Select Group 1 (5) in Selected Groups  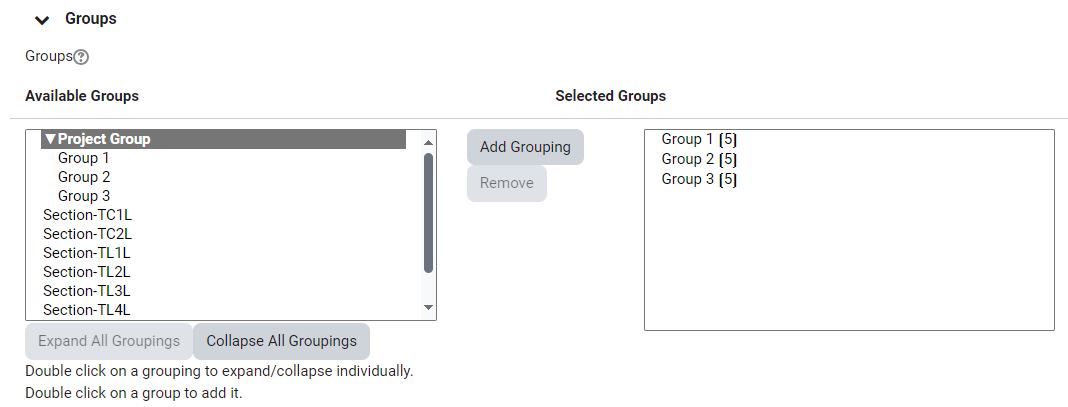click(699, 139)
